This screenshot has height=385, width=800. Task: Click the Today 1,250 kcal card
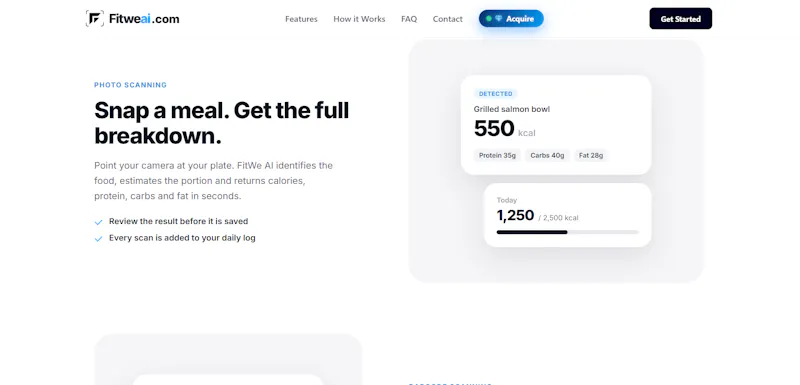pos(567,215)
